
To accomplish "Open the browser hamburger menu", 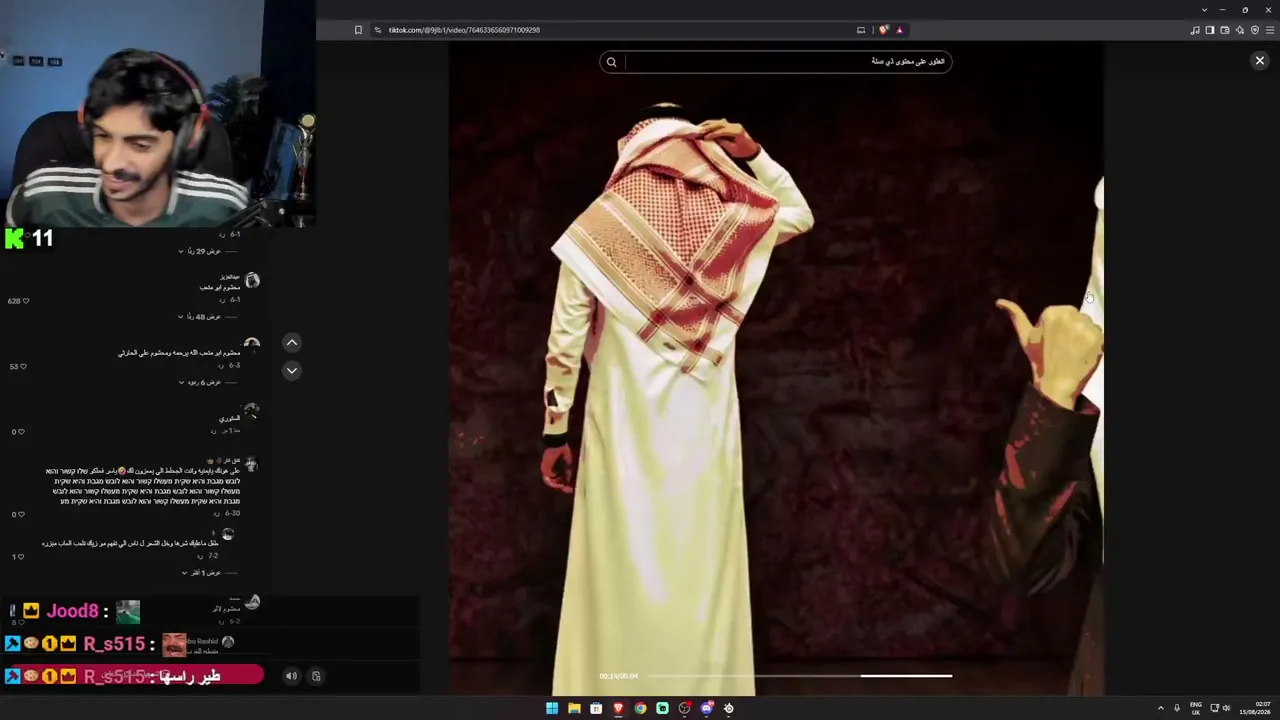I will pyautogui.click(x=1270, y=30).
